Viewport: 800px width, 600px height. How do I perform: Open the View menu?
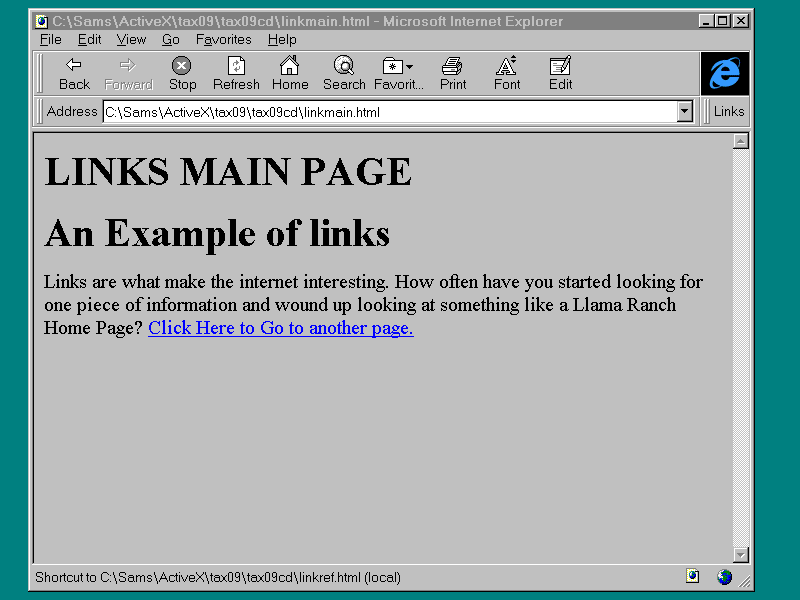(x=131, y=40)
